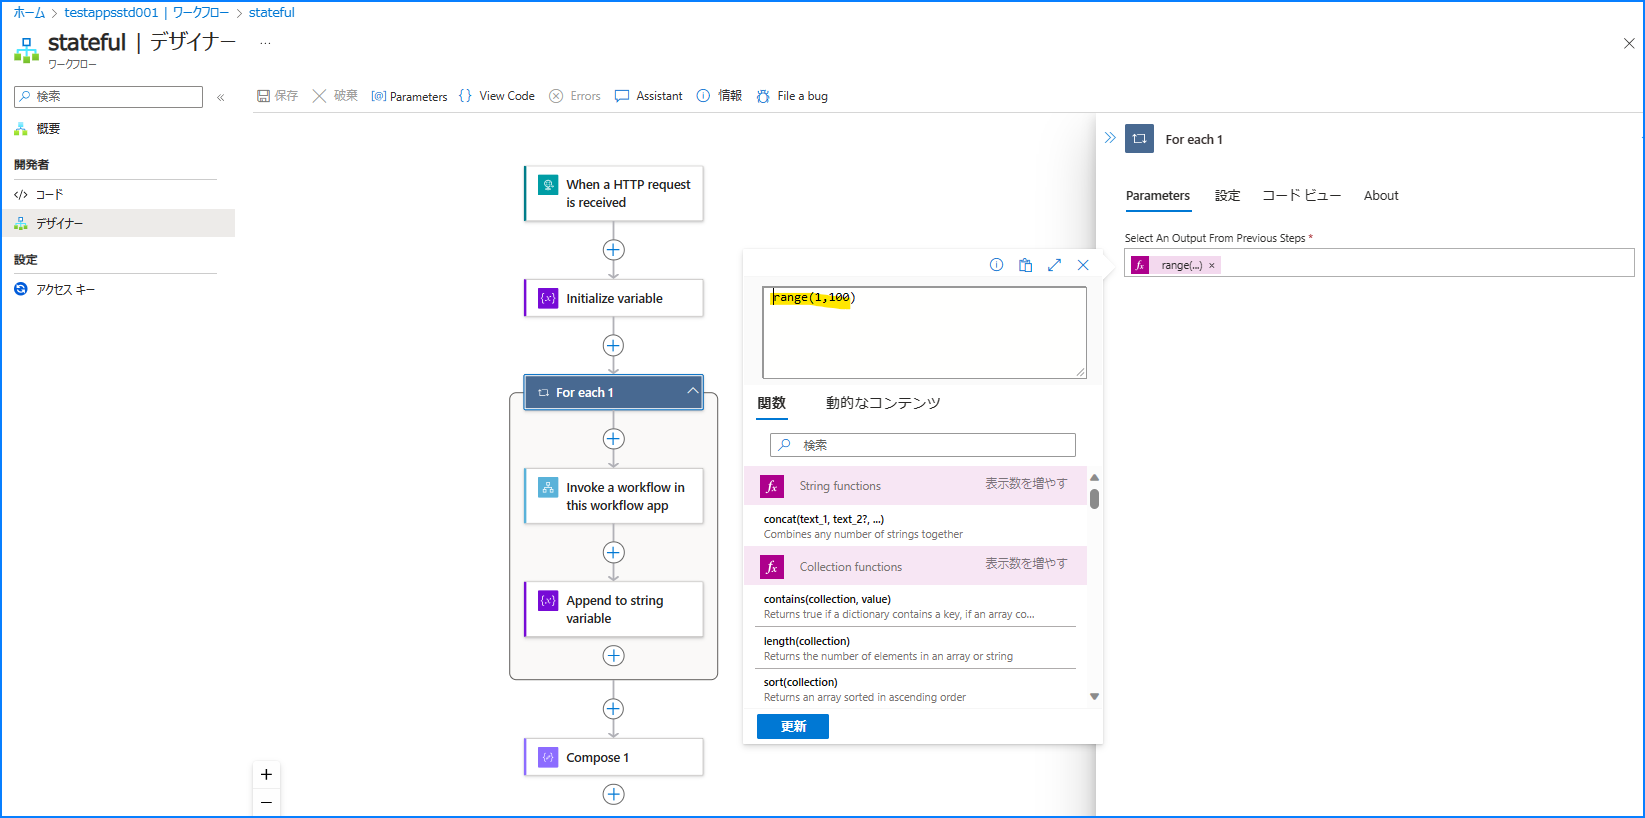Switch to the 動的なコンテンツ tab
Image resolution: width=1645 pixels, height=818 pixels.
coord(883,404)
